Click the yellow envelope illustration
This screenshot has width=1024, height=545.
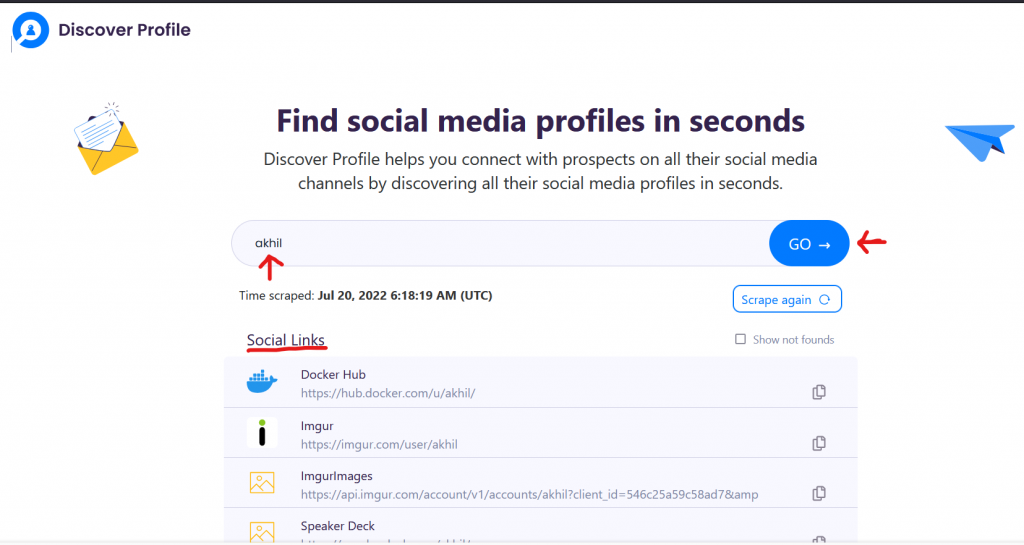(x=106, y=139)
